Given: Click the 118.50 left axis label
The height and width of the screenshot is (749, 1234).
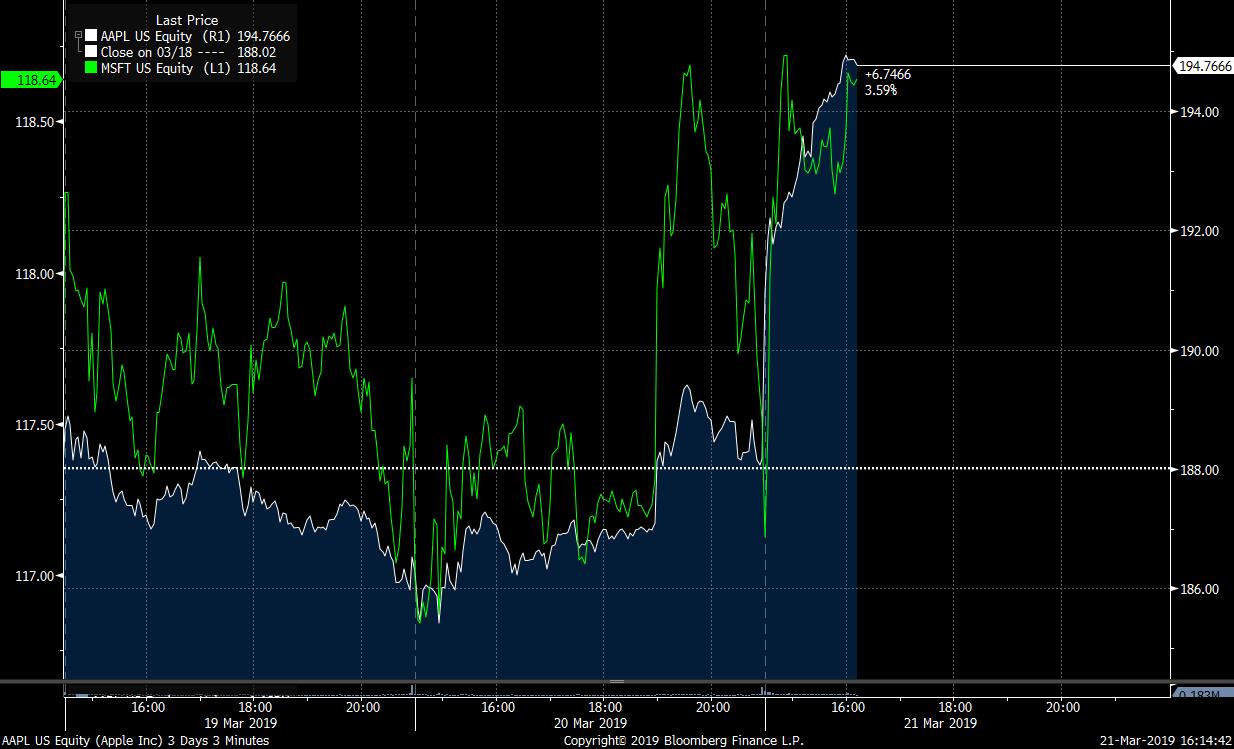Looking at the screenshot, I should tap(34, 121).
